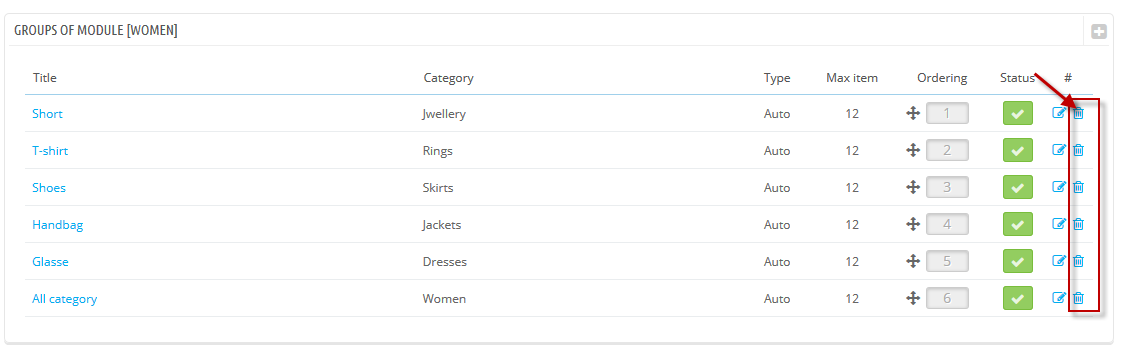Delete the Glasse group
Viewport: 1129px width, 362px height.
tap(1079, 261)
